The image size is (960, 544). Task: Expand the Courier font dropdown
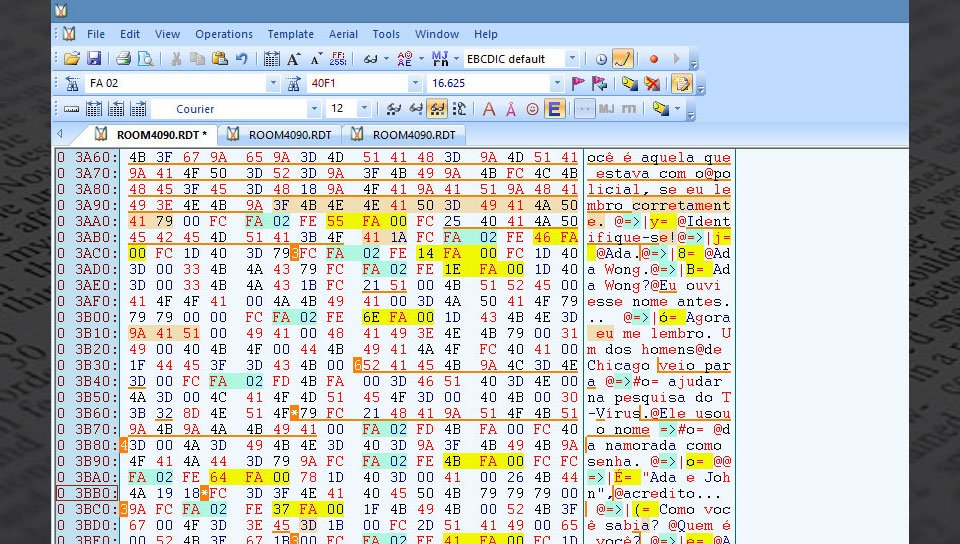(x=313, y=109)
